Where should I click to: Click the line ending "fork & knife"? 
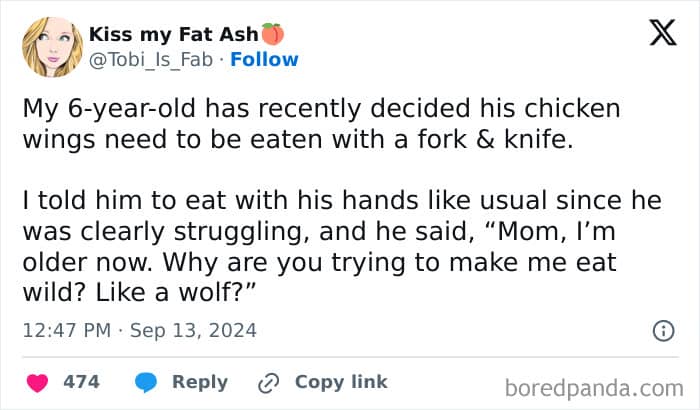[299, 141]
